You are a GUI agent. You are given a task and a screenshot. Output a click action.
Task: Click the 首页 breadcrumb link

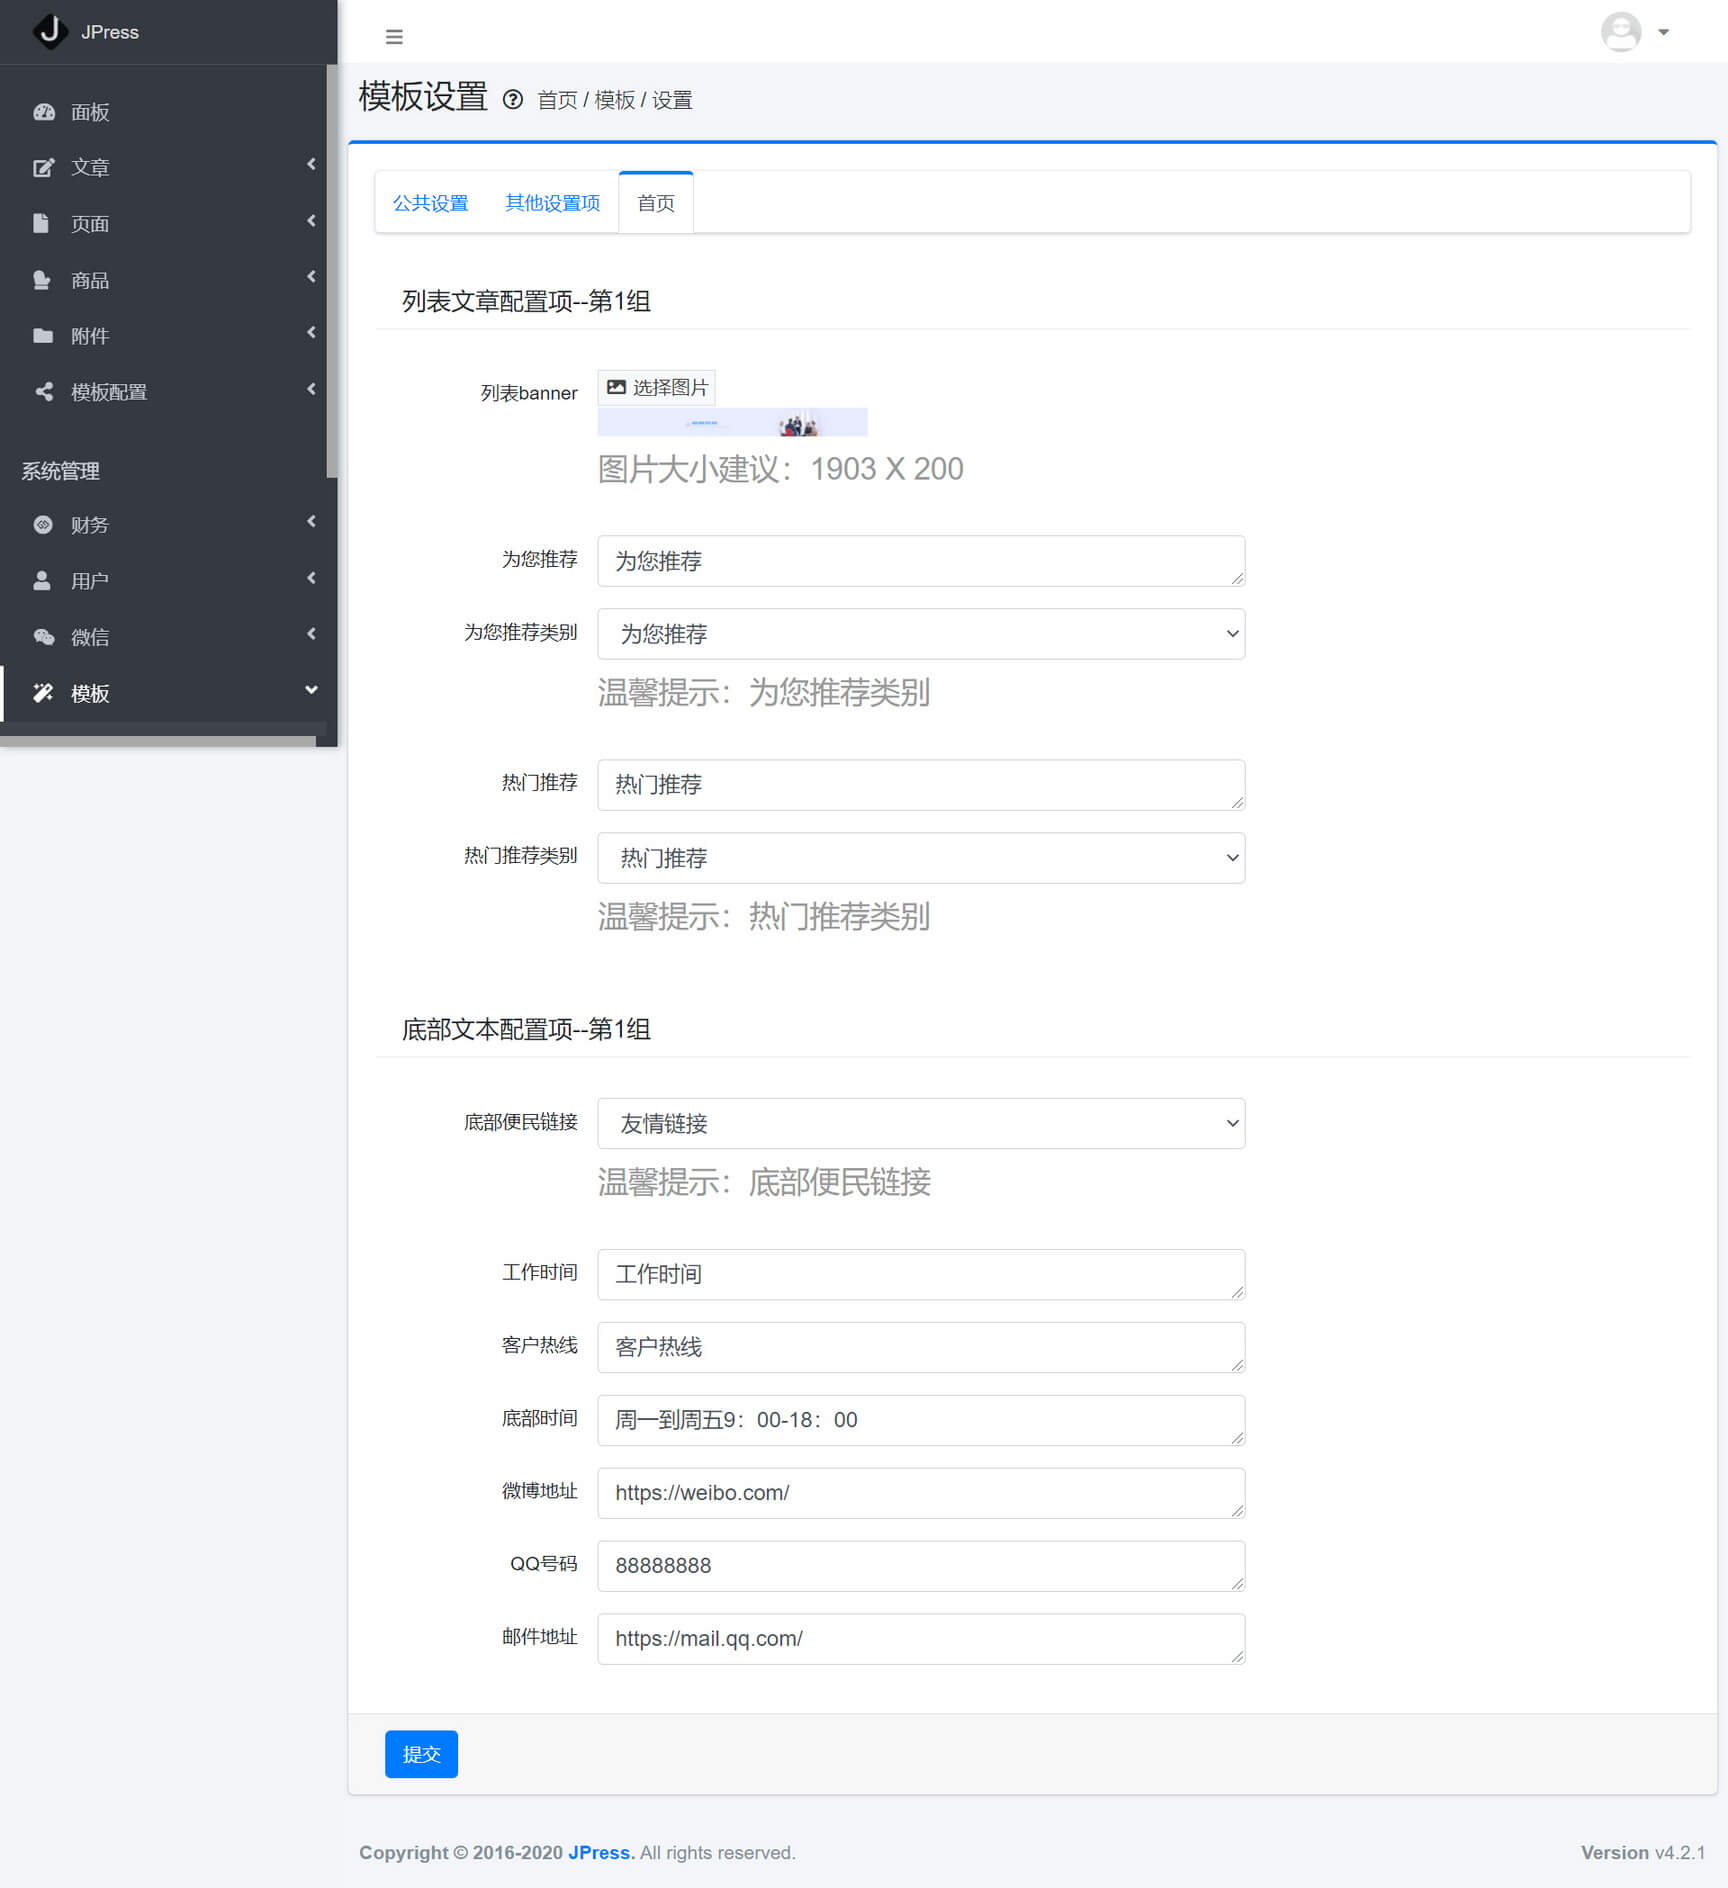pyautogui.click(x=557, y=100)
